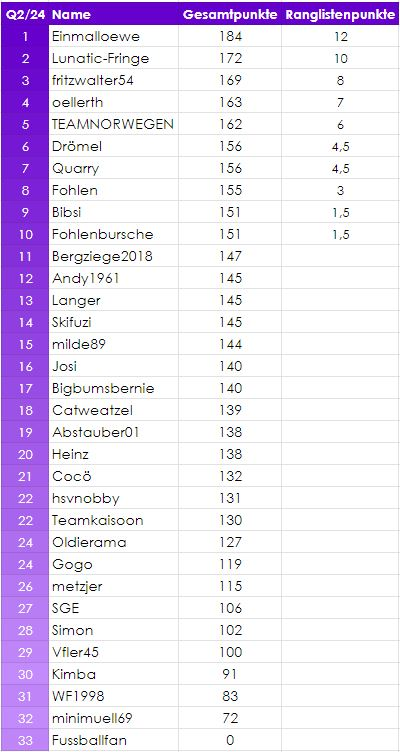Screen dimensions: 400x752
Task: Click the Gesamtpunkte column header
Action: tap(230, 15)
